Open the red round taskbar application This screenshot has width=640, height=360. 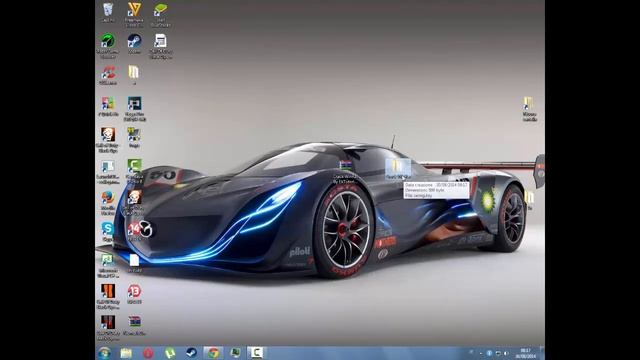(148, 353)
